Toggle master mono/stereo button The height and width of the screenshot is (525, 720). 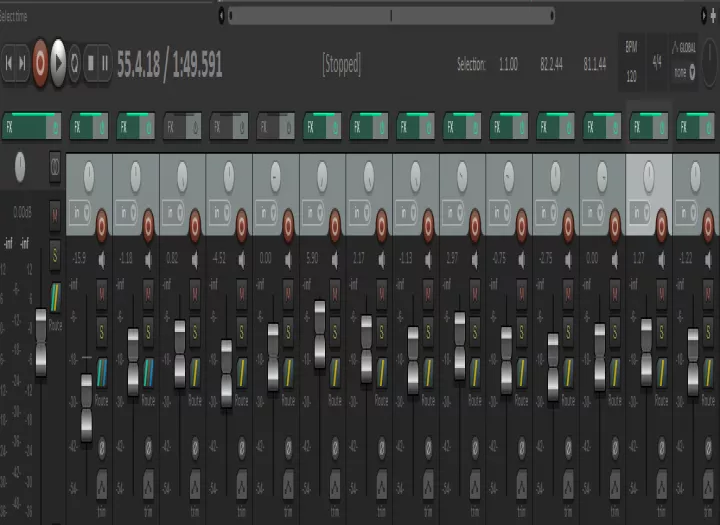[x=55, y=167]
